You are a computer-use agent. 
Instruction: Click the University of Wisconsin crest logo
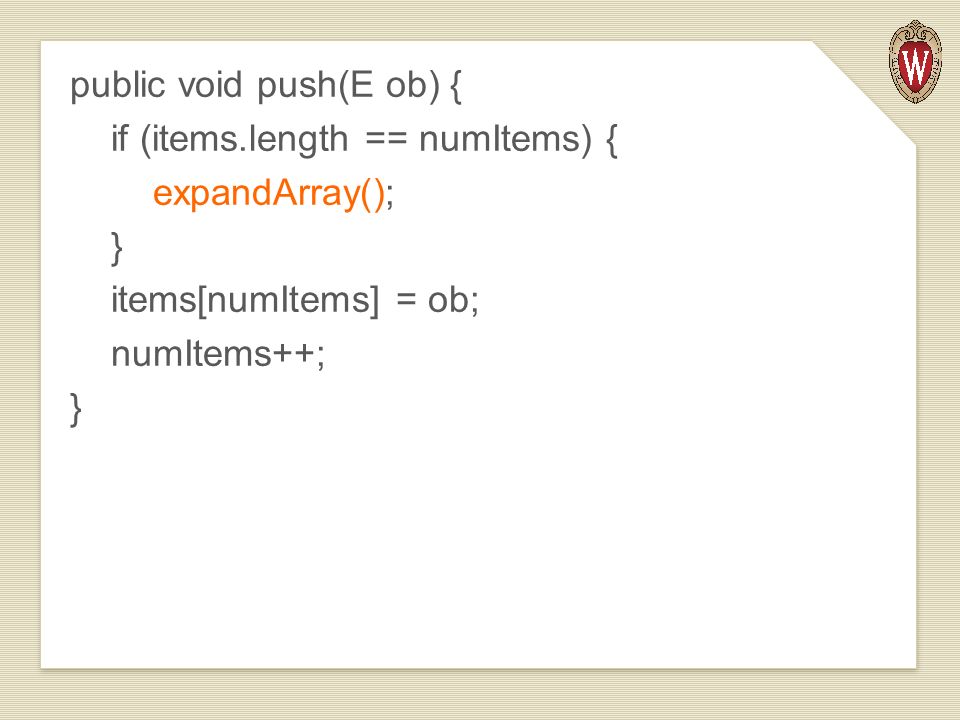[x=915, y=61]
